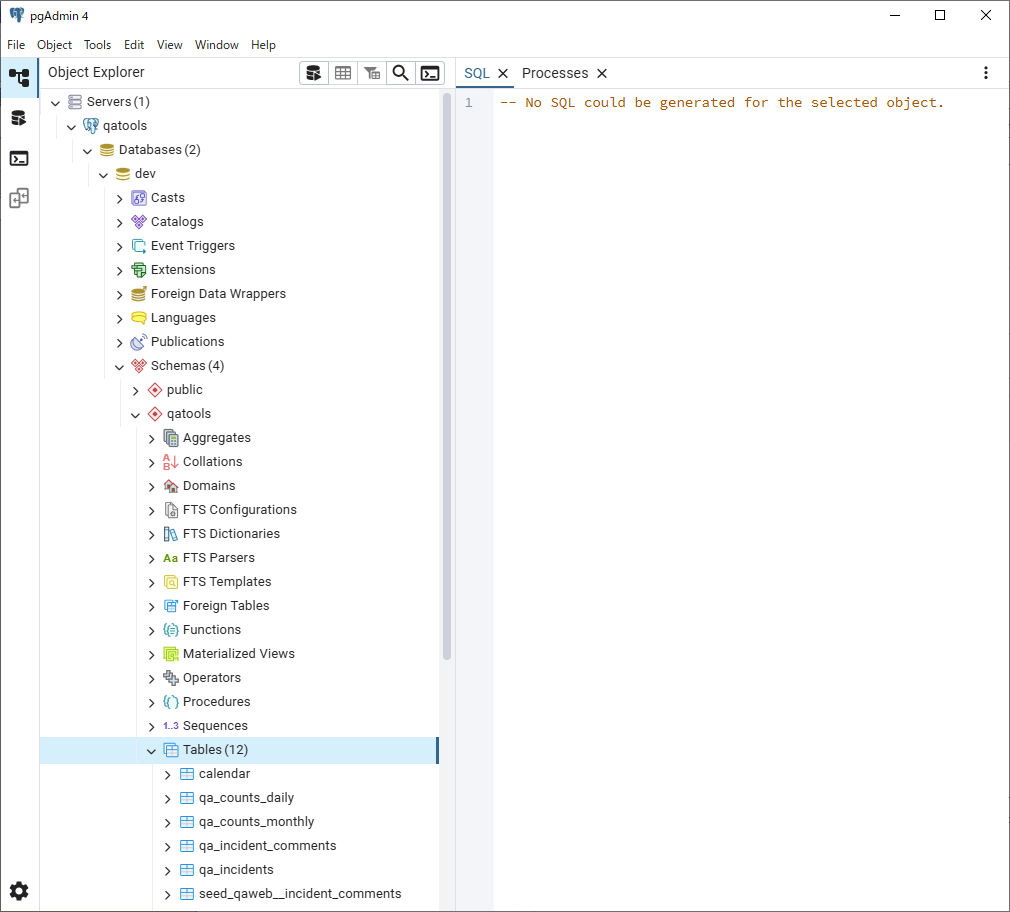
Task: Click the Collations node icon
Action: point(171,462)
